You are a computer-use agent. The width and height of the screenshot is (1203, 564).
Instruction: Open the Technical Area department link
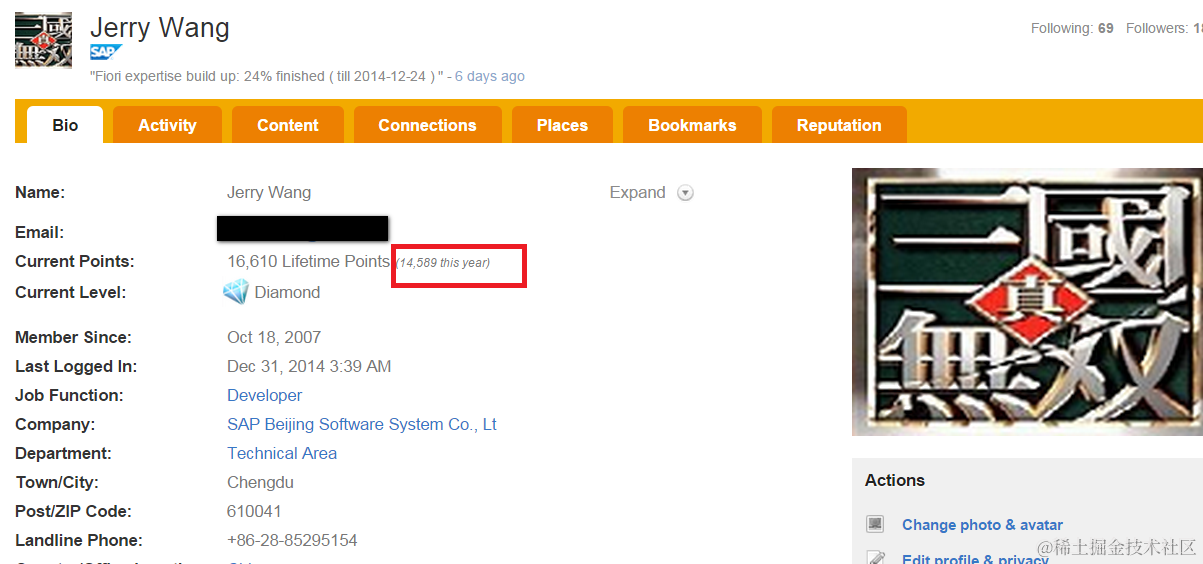(282, 453)
